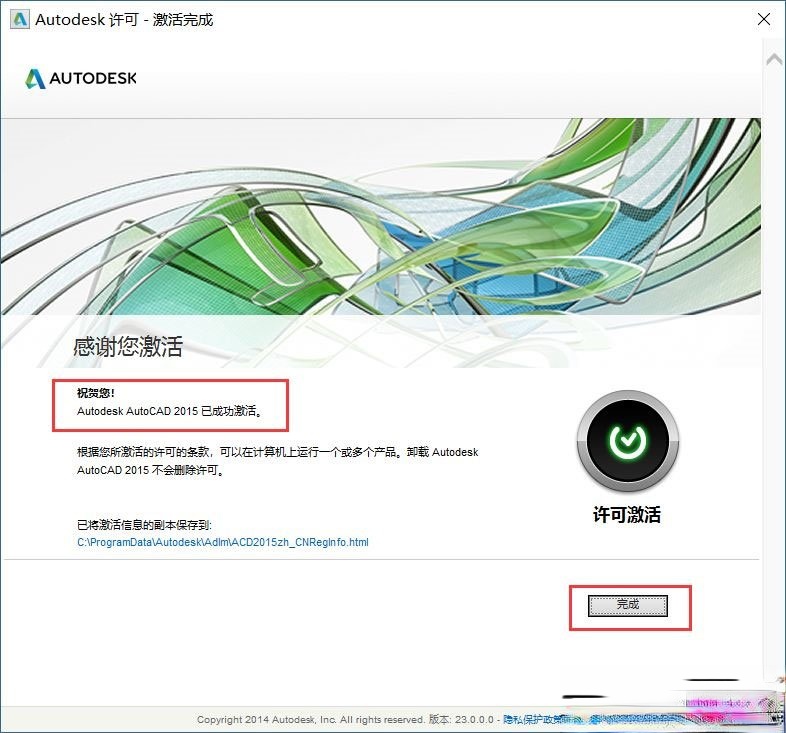Screen dimensions: 786x733
Task: Click the 许可激活 checkmark status icon
Action: [x=628, y=441]
